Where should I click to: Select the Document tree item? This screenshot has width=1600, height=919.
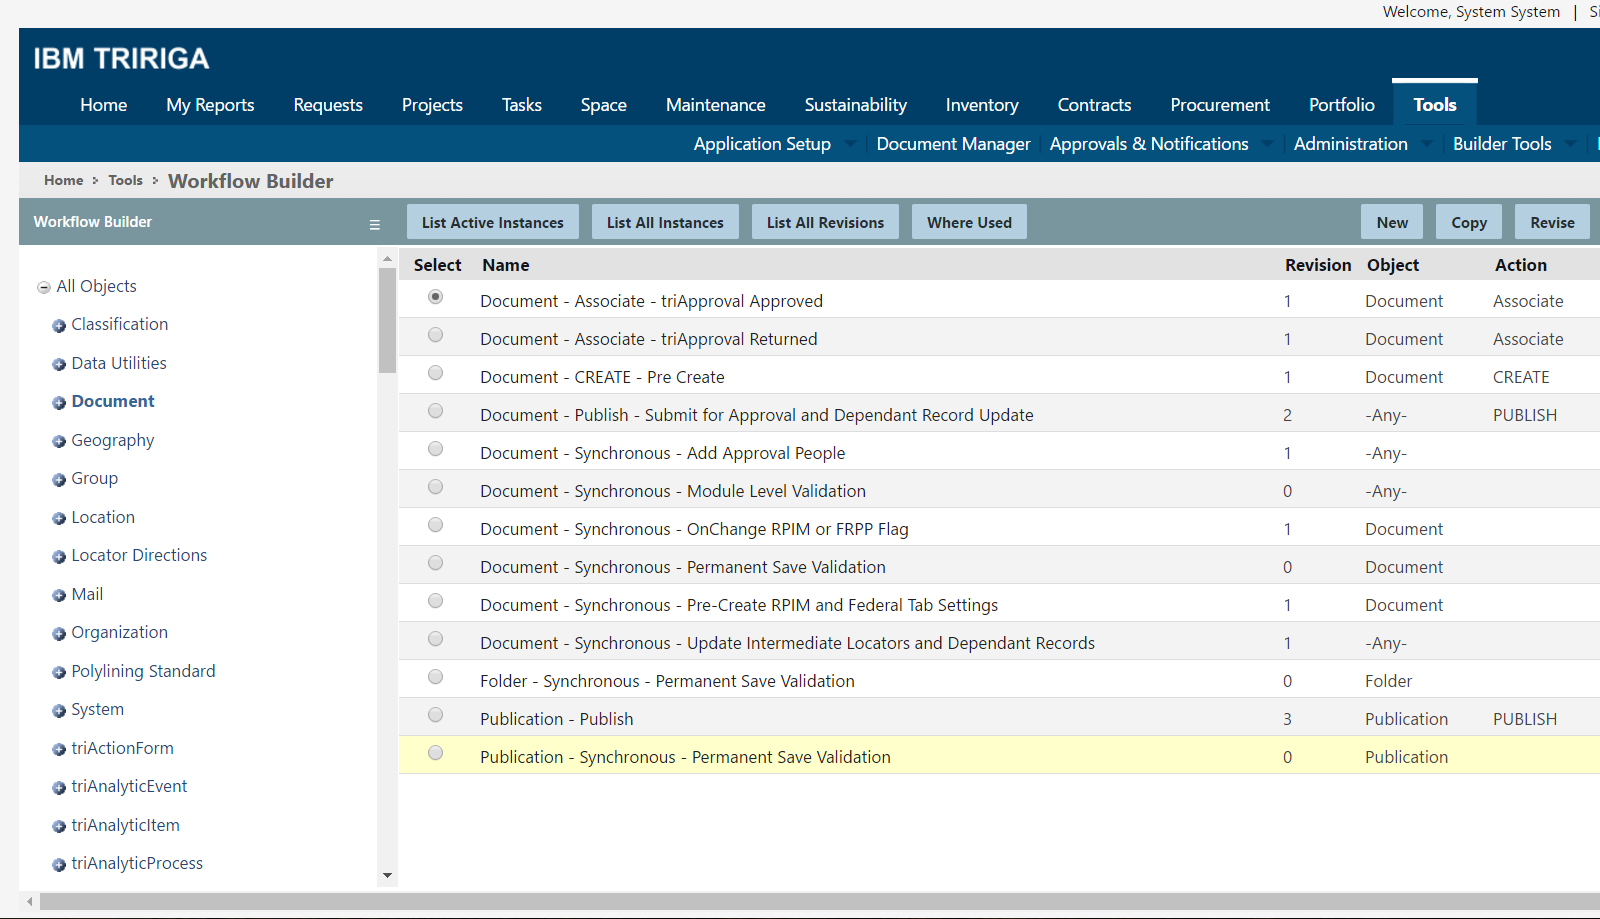113,401
